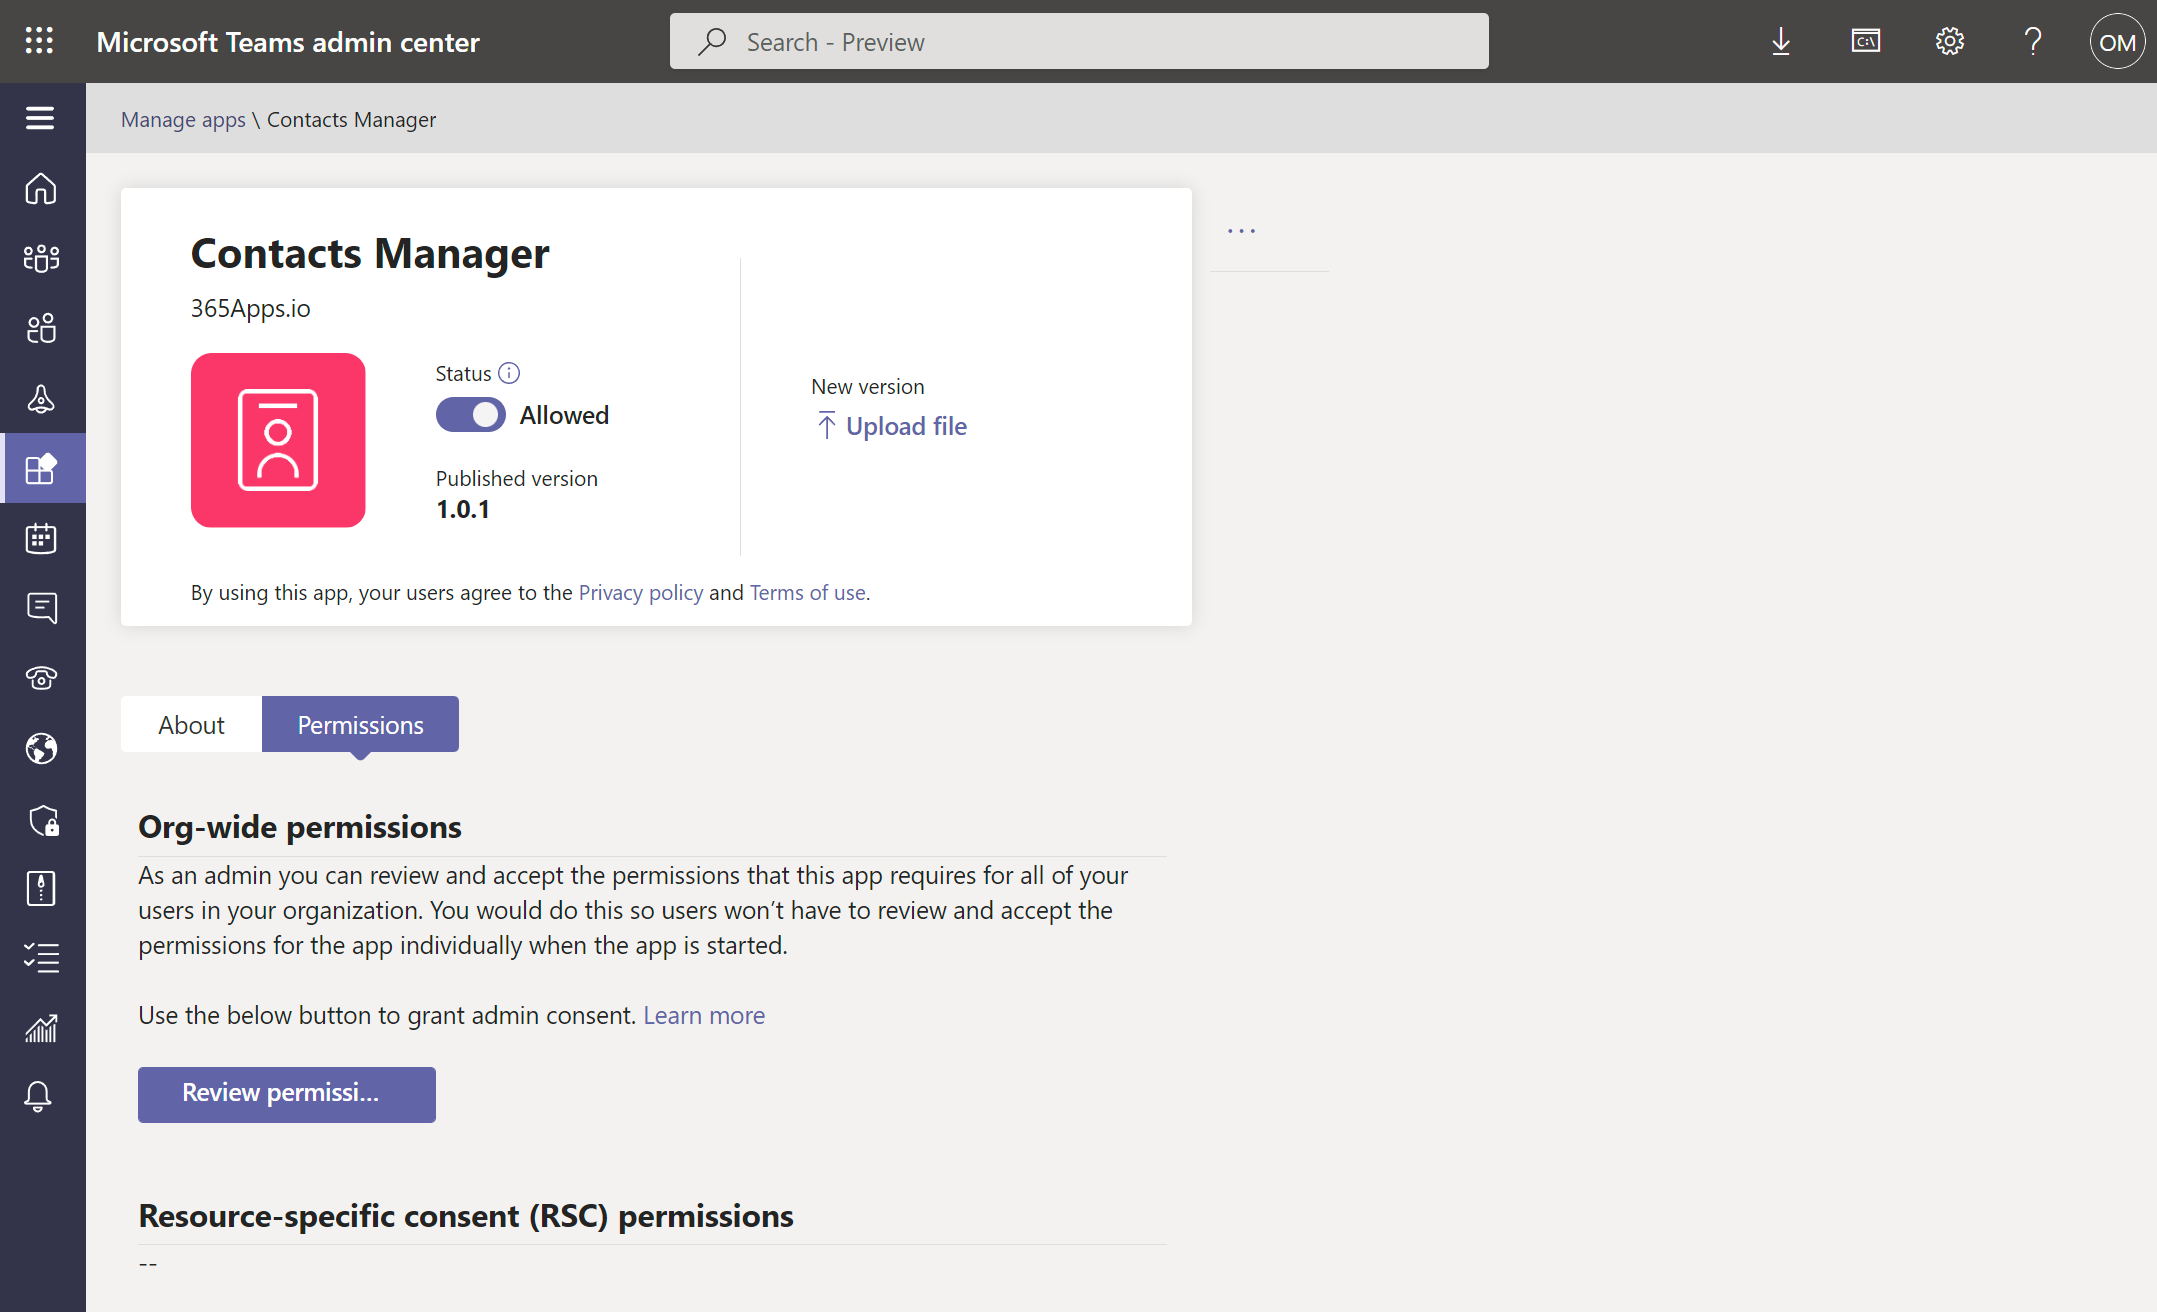2157x1312 pixels.
Task: Open Users section in sidebar
Action: 41,328
